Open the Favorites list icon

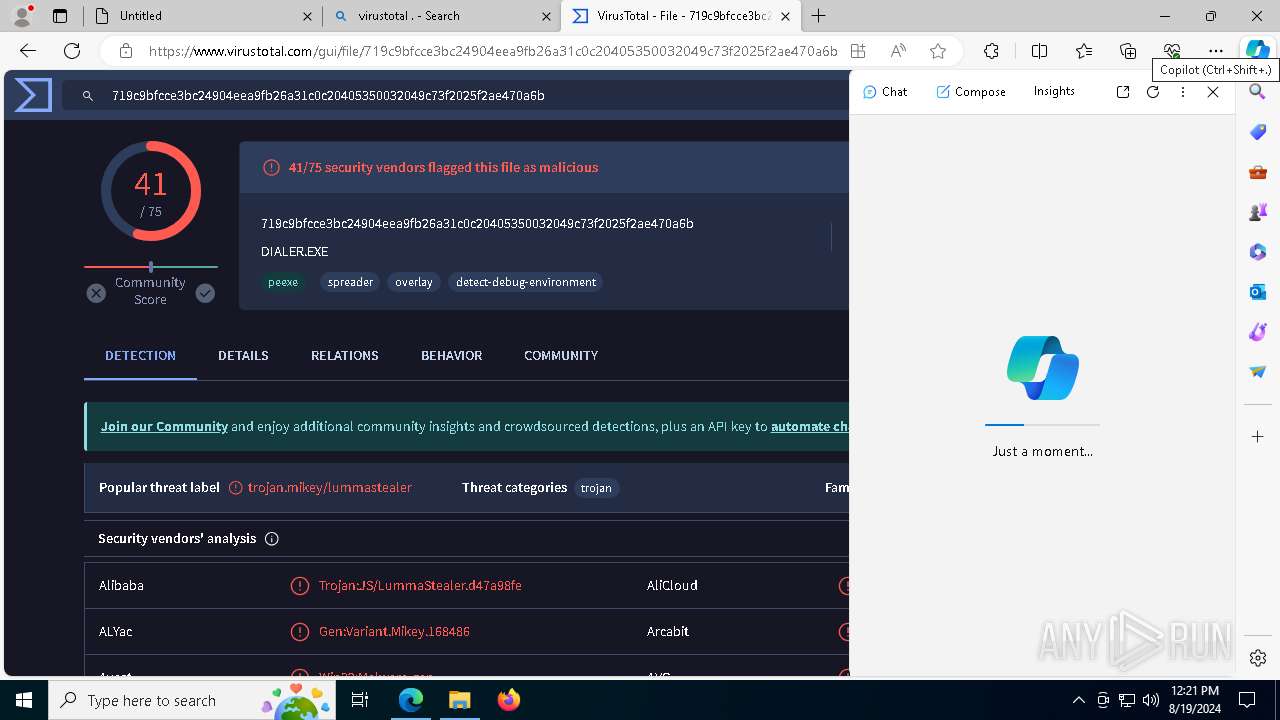[x=1084, y=51]
